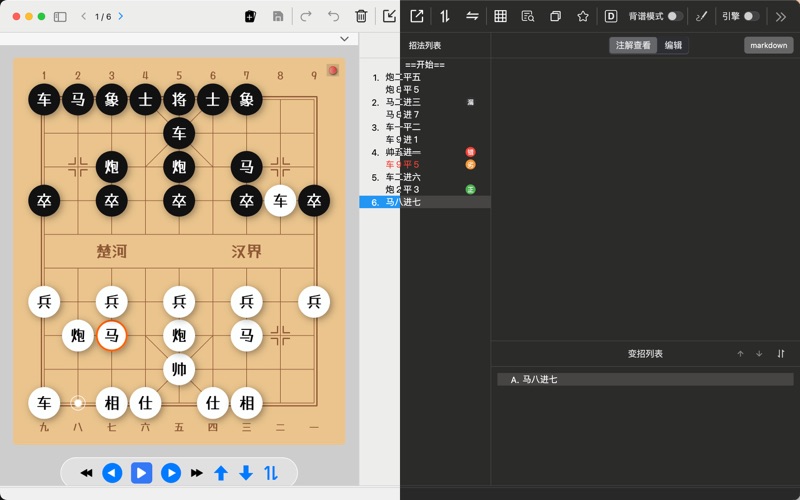Click the brush annotation tool icon

[x=701, y=16]
